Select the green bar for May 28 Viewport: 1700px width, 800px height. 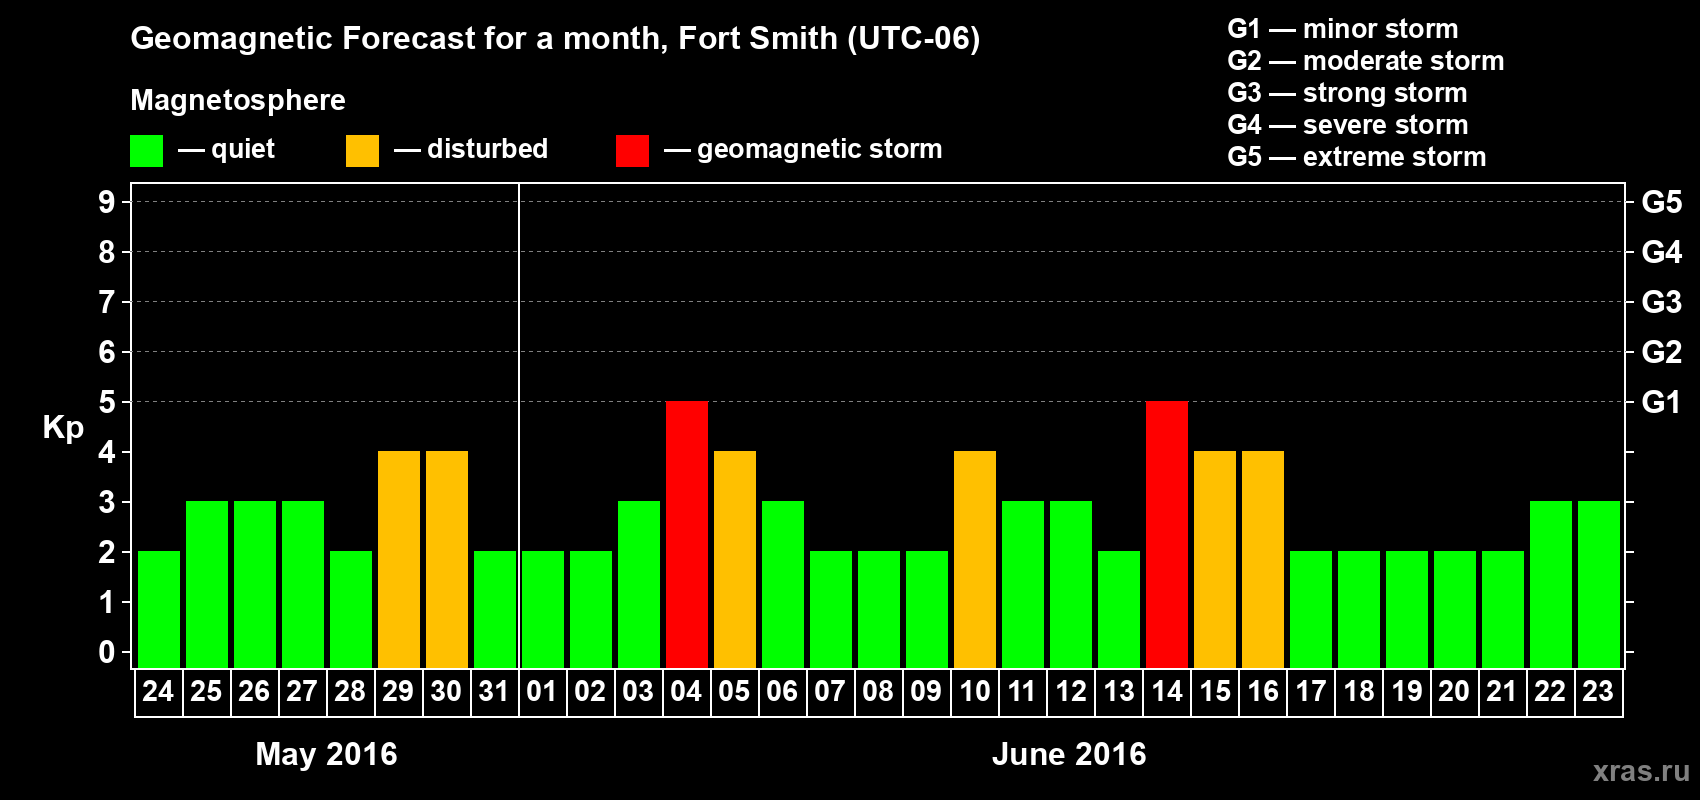click(x=351, y=609)
